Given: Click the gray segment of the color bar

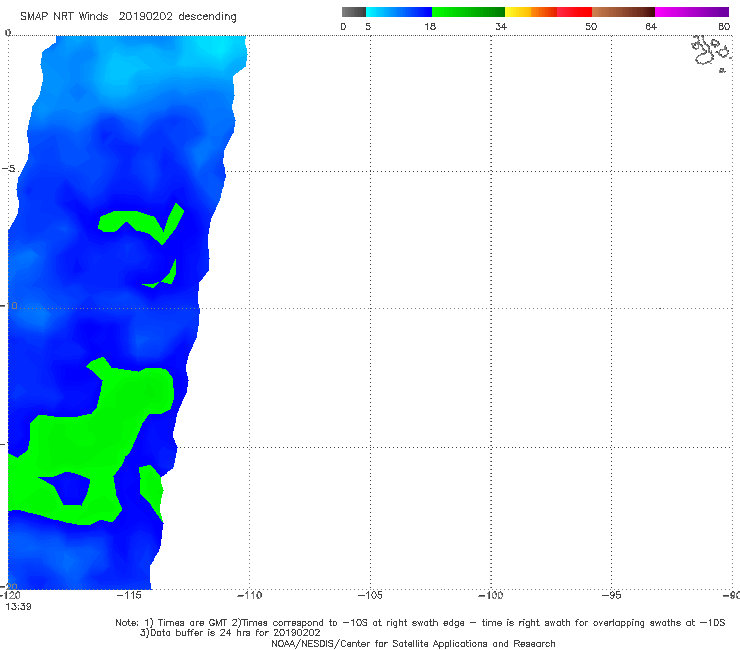Looking at the screenshot, I should click(353, 12).
